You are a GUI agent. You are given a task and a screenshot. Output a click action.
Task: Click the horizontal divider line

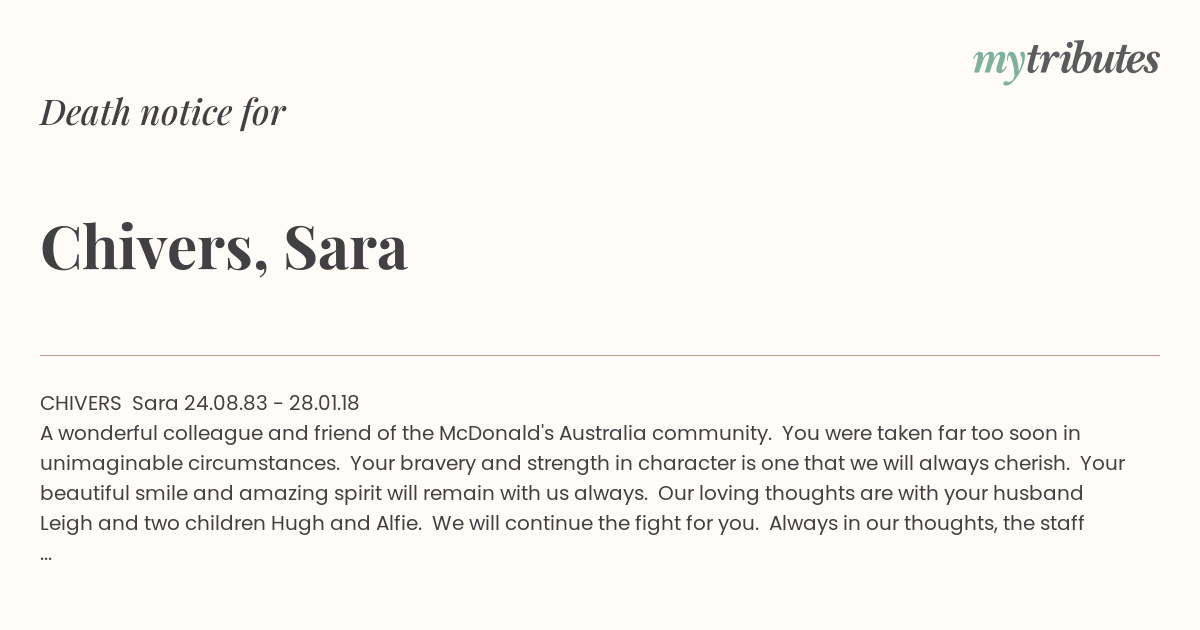(x=600, y=355)
